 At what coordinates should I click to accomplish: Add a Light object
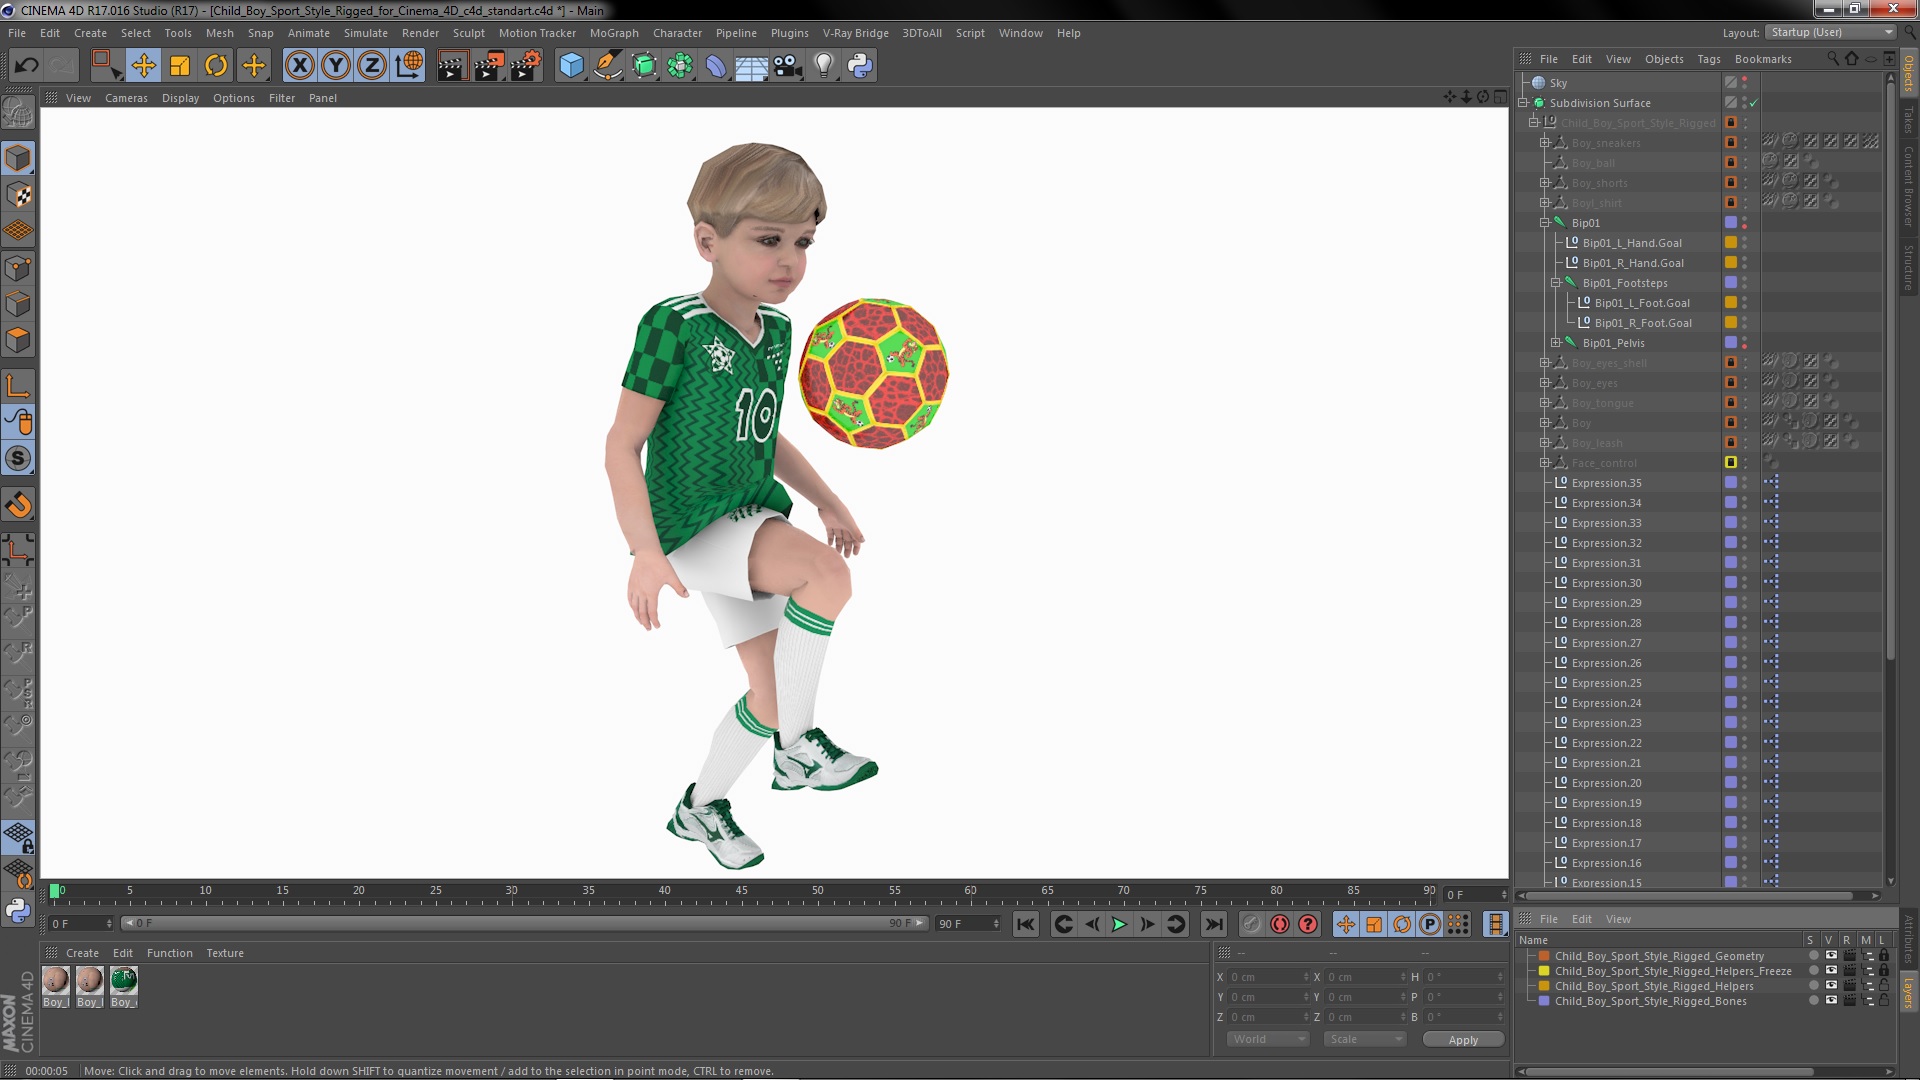[x=823, y=66]
